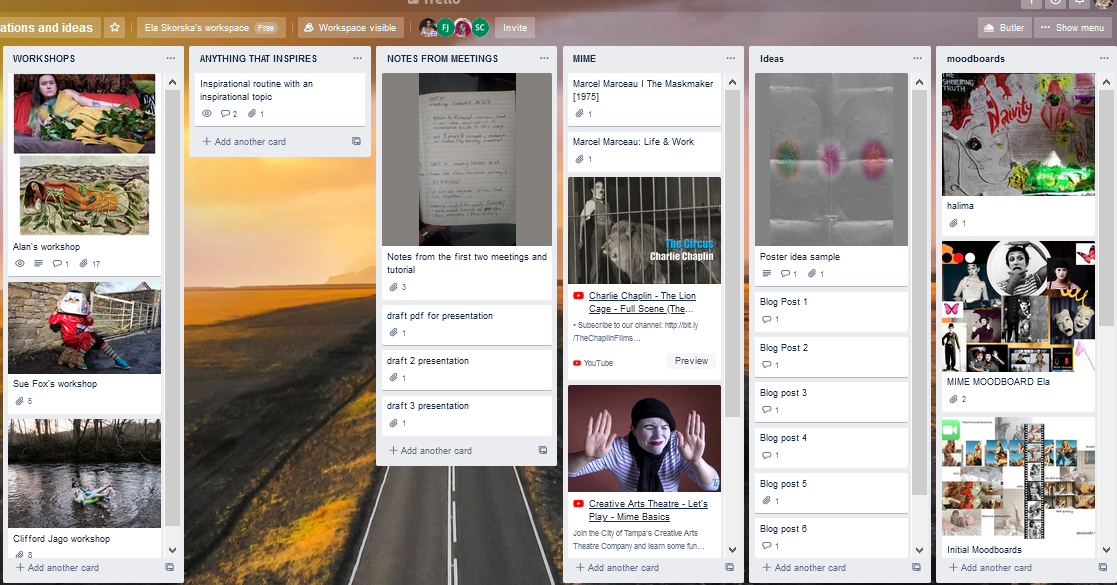Open the Show menu sidebar
This screenshot has height=585, width=1117.
pyautogui.click(x=1072, y=28)
